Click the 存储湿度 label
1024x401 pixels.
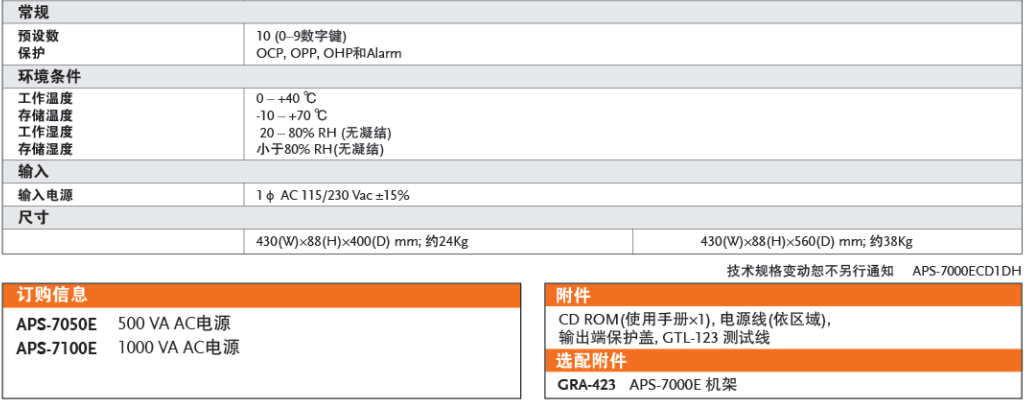(45, 149)
